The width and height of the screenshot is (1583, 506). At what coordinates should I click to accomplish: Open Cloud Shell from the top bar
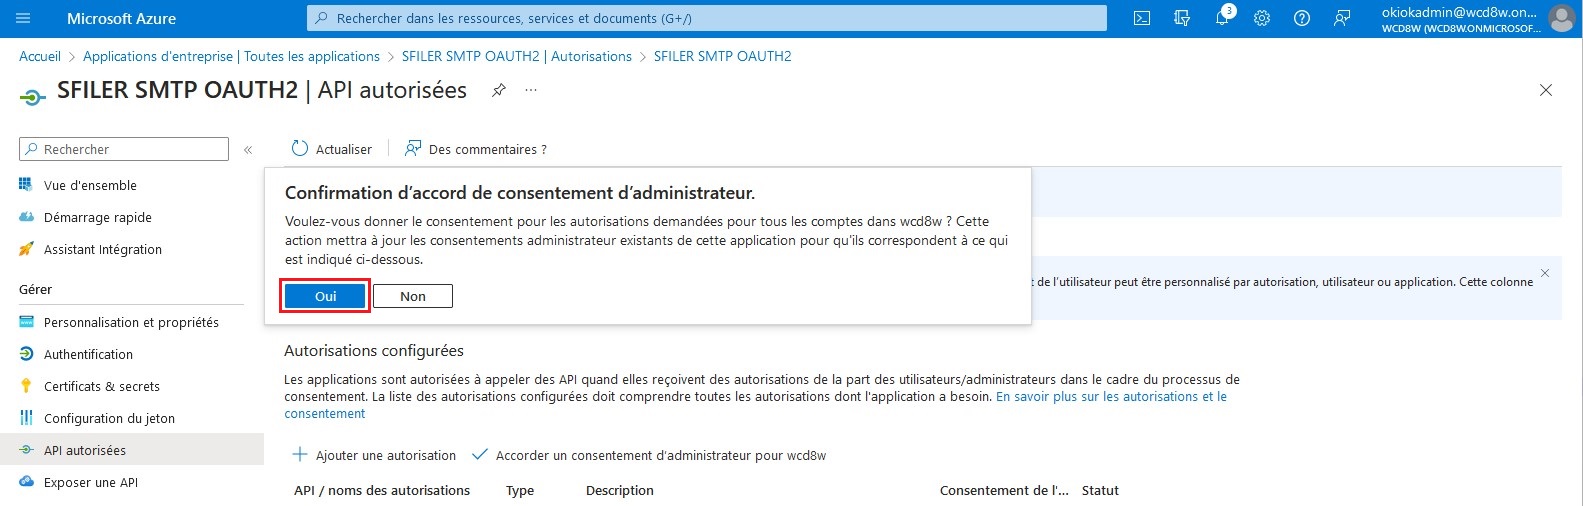click(x=1142, y=18)
